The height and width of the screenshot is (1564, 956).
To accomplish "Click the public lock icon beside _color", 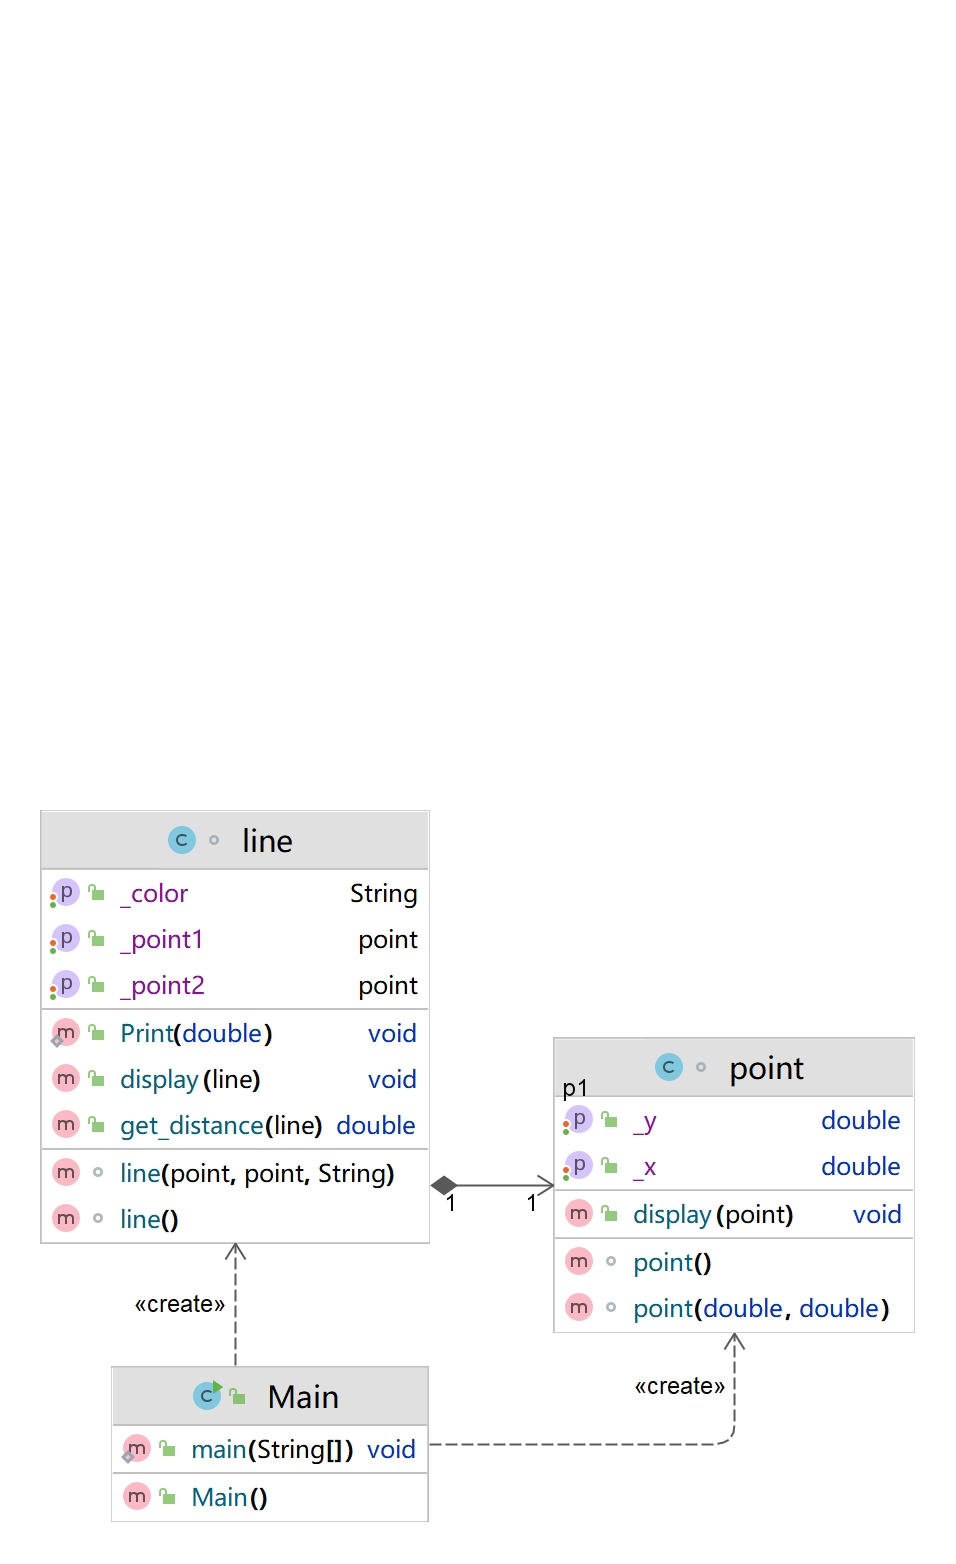I will coord(97,892).
